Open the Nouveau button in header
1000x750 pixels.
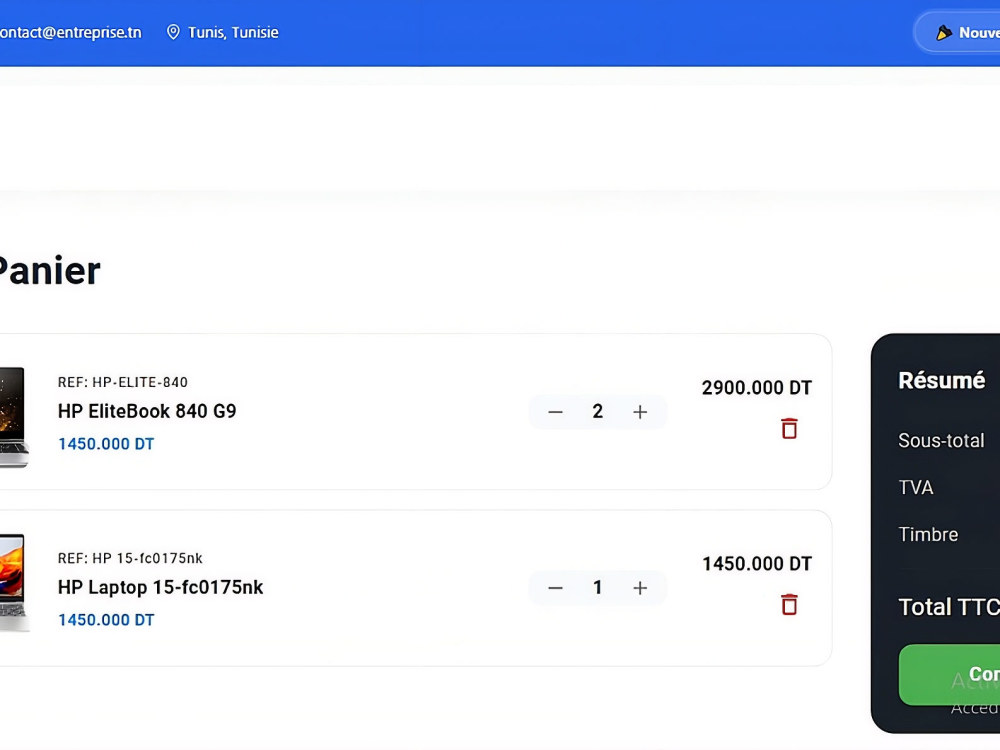click(957, 33)
